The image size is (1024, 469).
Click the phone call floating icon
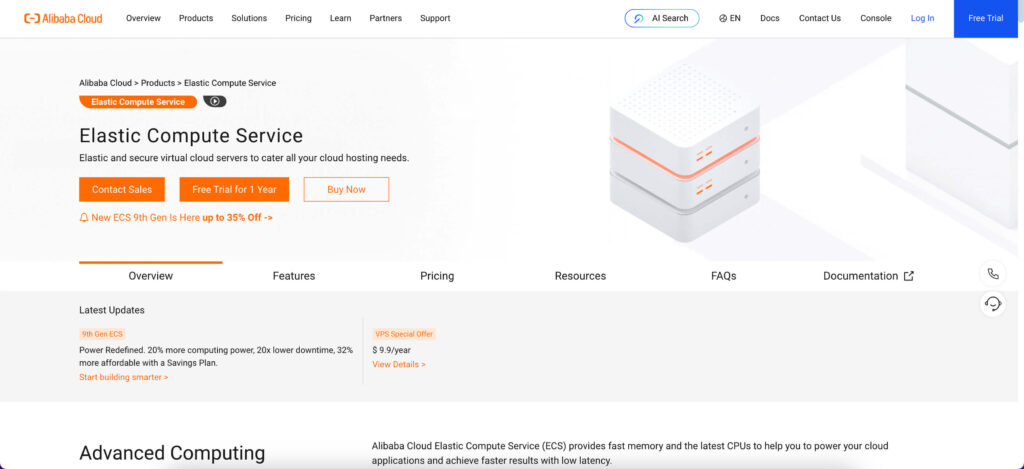click(993, 274)
